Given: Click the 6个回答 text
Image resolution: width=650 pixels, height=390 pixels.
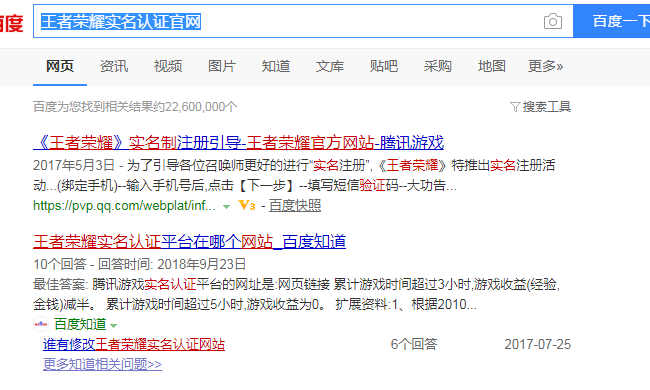Looking at the screenshot, I should (x=414, y=344).
